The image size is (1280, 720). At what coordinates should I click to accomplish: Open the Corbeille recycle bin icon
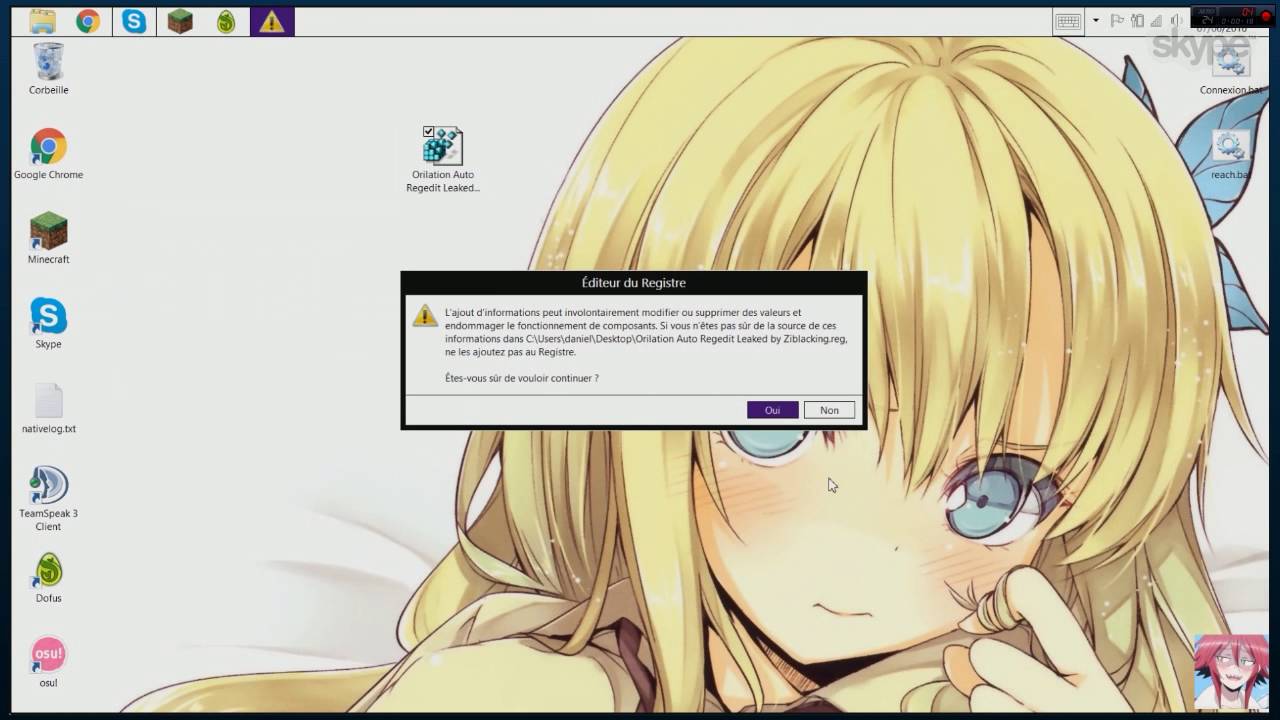(48, 69)
